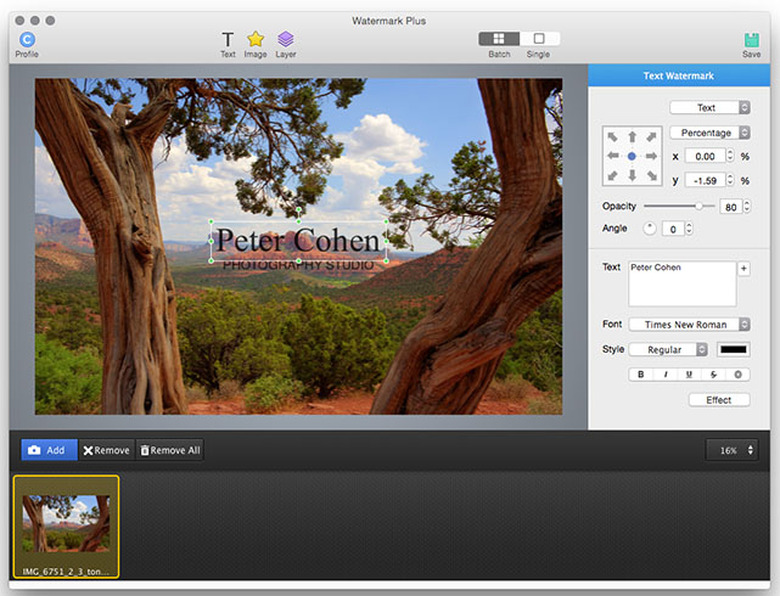Open the Percentage units dropdown

709,133
